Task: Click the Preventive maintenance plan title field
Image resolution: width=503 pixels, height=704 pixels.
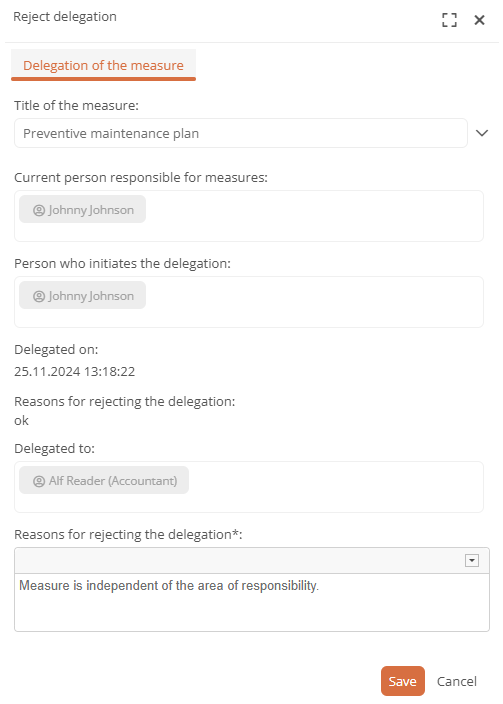Action: [241, 133]
